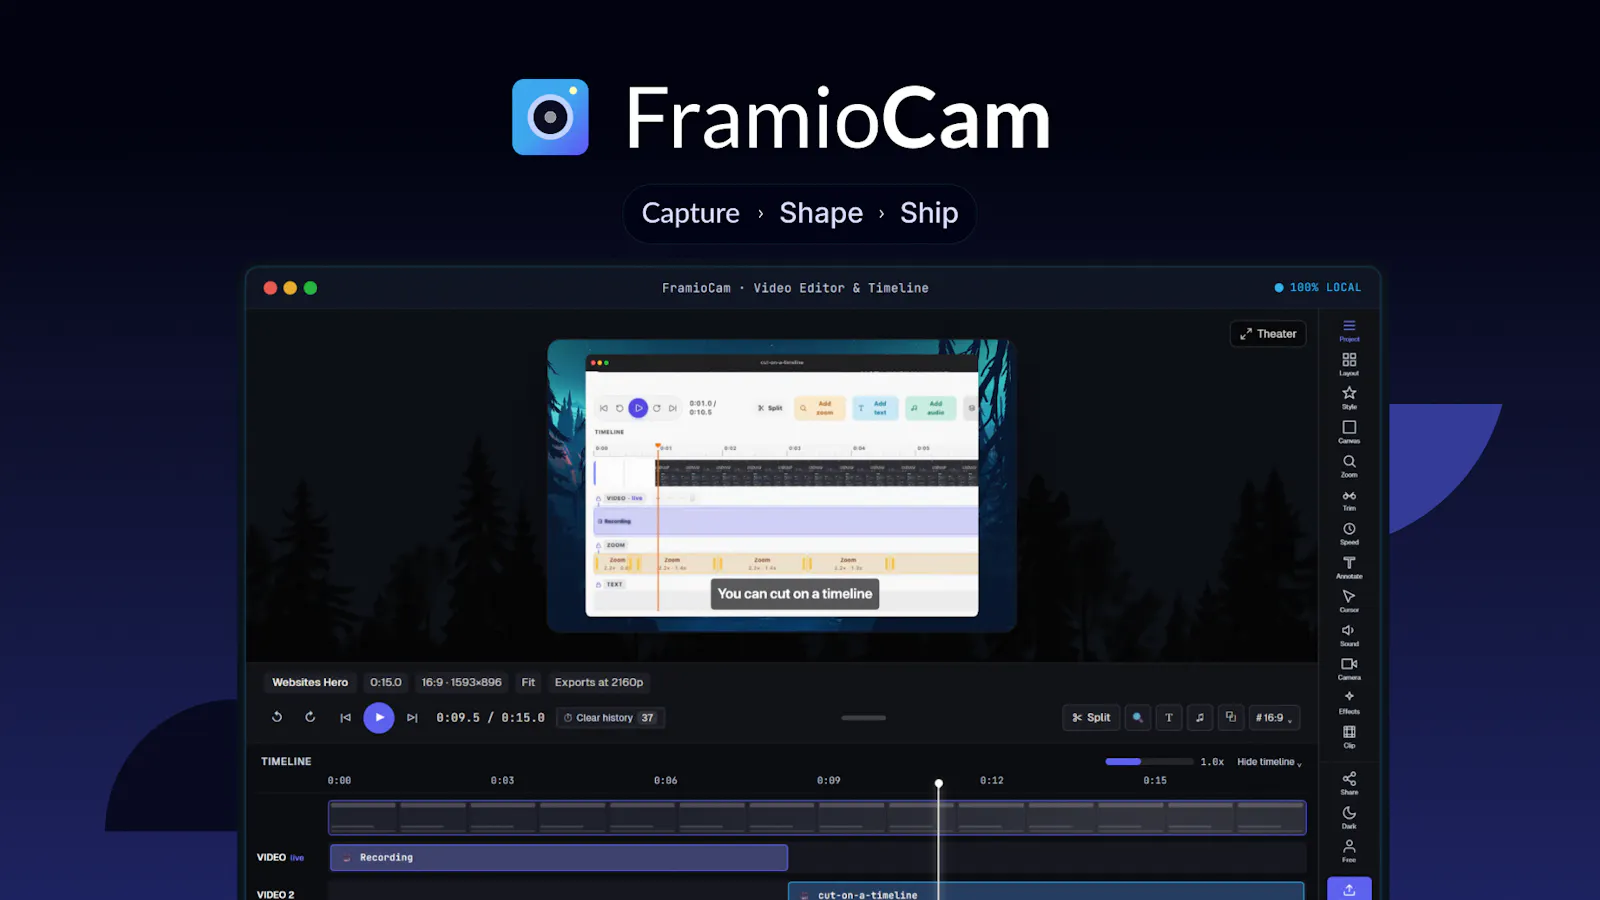This screenshot has height=900, width=1600.
Task: Click the overlay layers toolbar button
Action: [1231, 718]
